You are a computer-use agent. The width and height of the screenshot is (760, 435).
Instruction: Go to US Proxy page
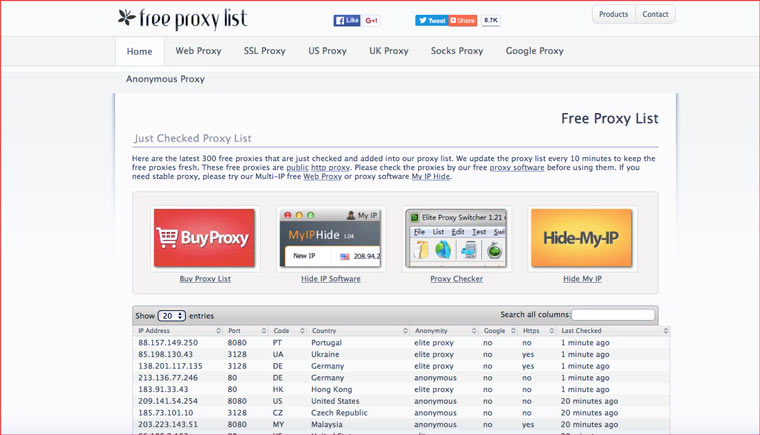pos(327,51)
